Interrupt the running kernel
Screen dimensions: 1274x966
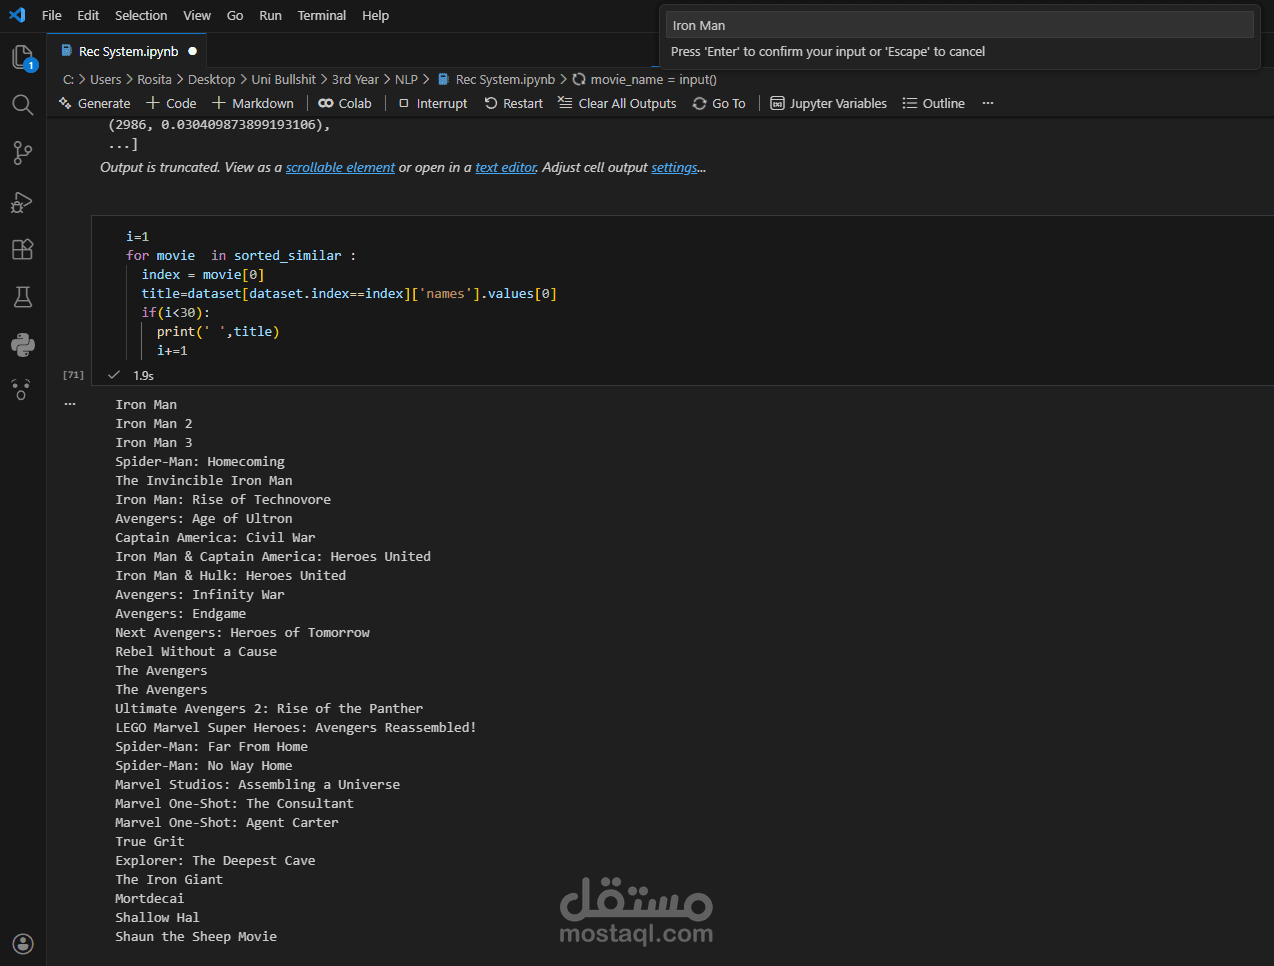coord(432,103)
